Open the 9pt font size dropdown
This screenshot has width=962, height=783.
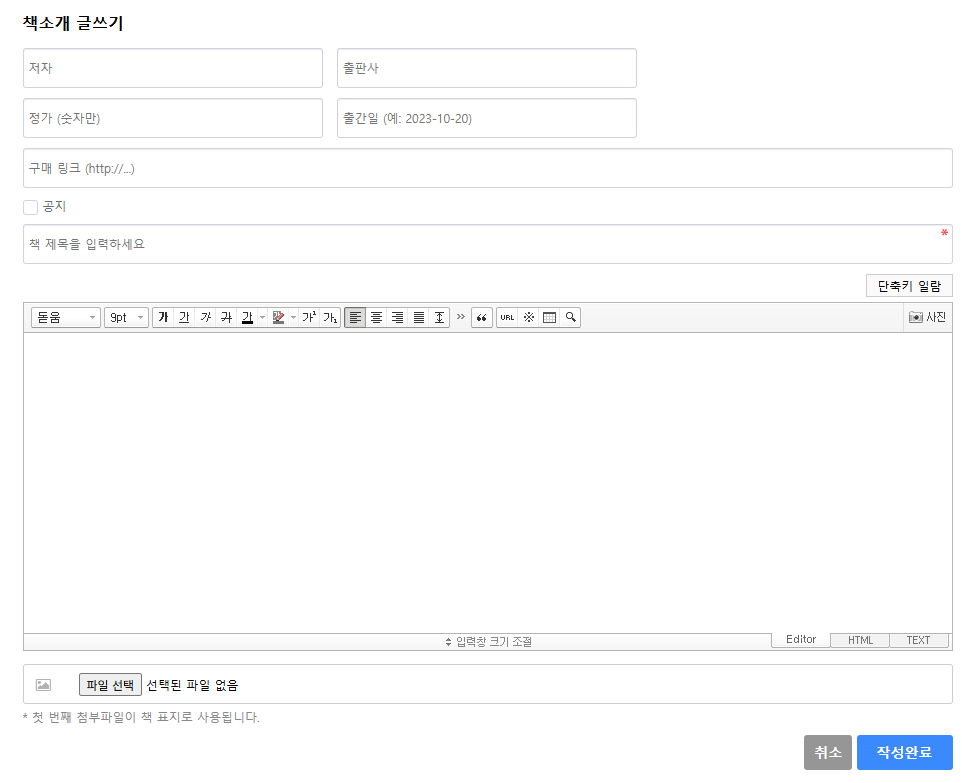(x=126, y=317)
